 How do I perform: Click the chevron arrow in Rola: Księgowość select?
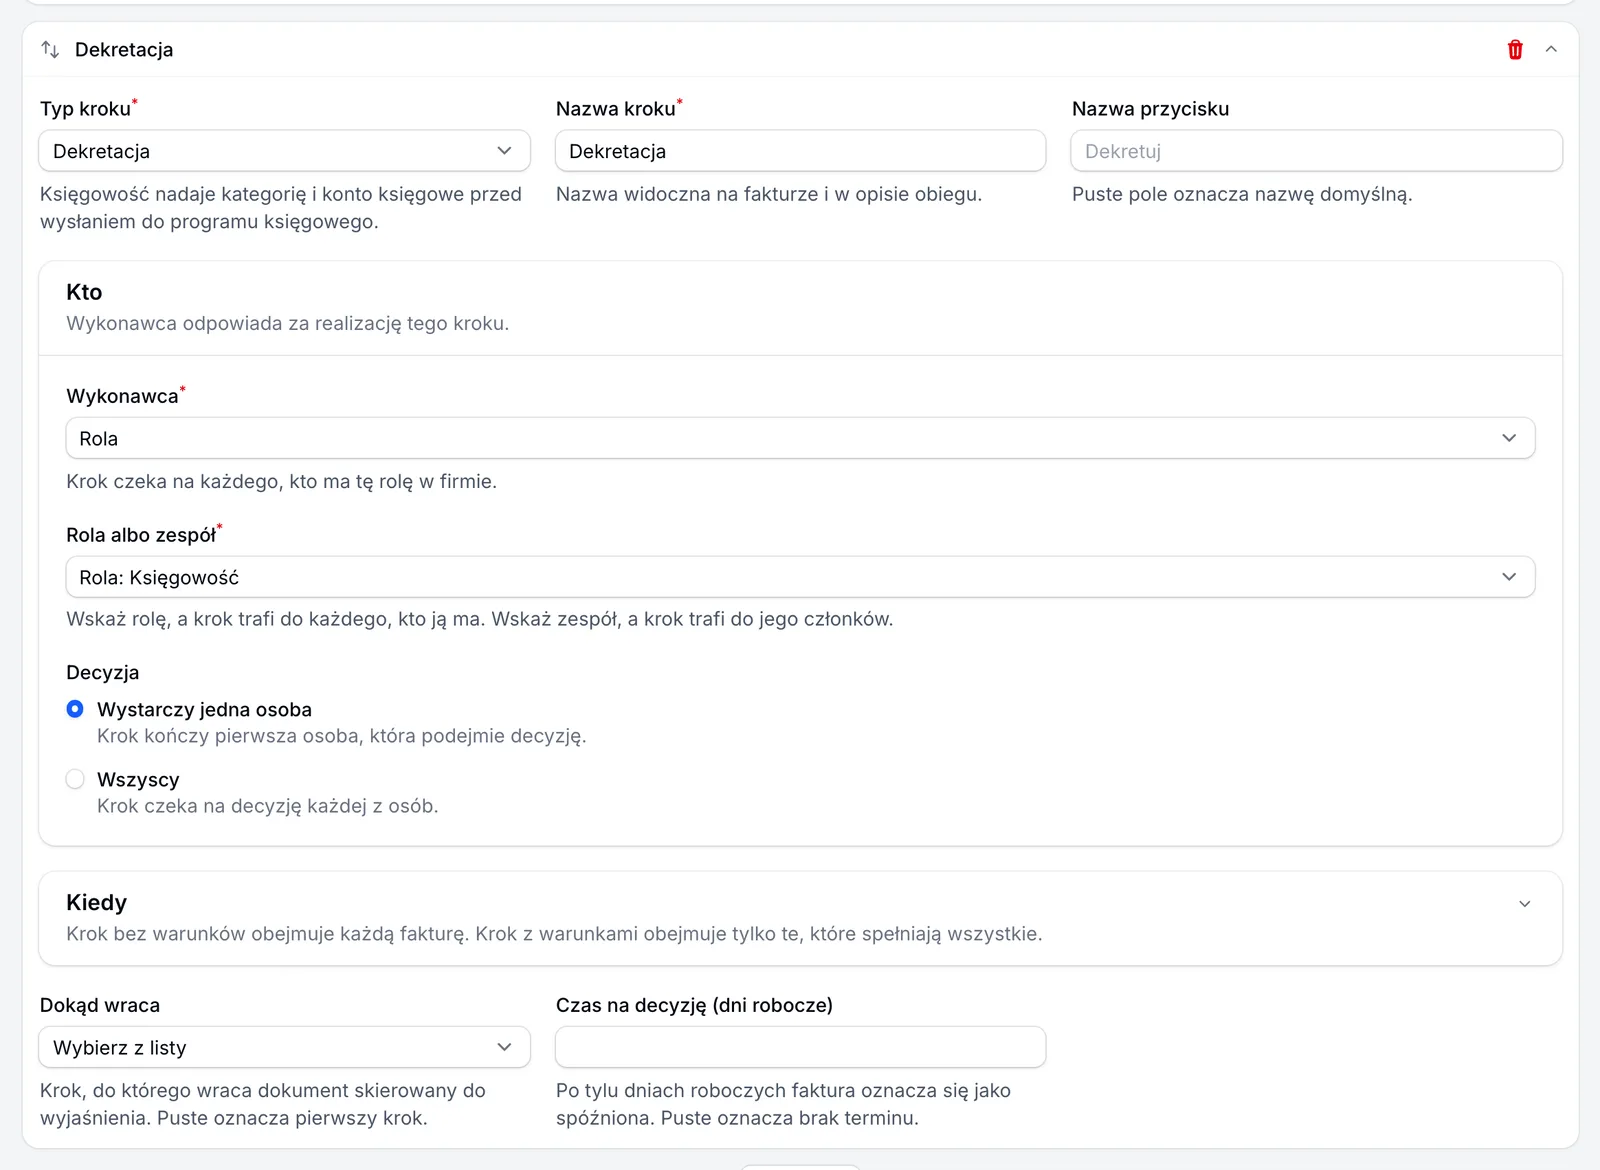click(x=1509, y=577)
